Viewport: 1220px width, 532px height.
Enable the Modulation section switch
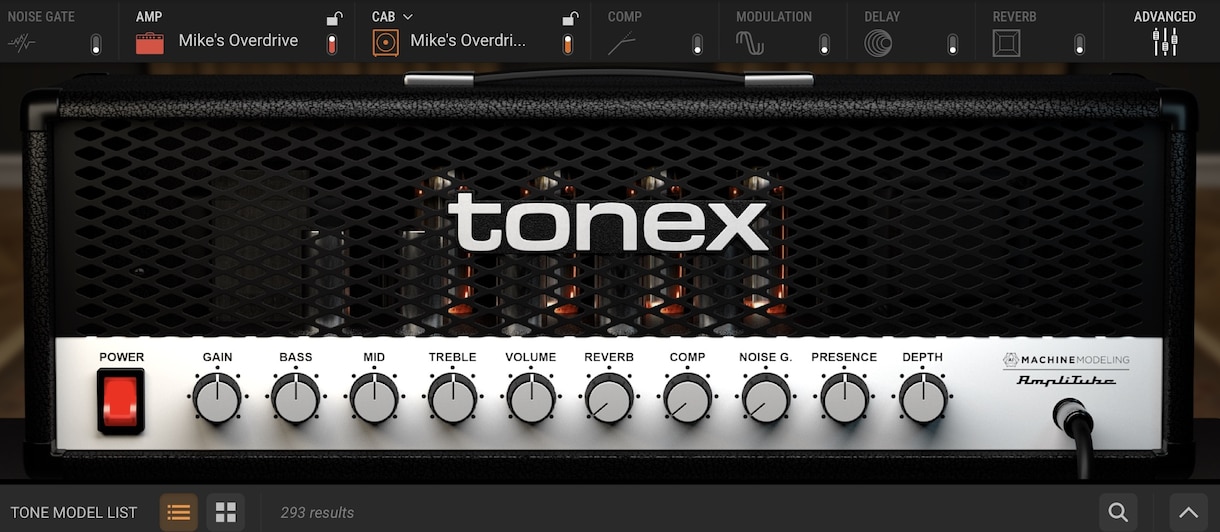coord(824,44)
